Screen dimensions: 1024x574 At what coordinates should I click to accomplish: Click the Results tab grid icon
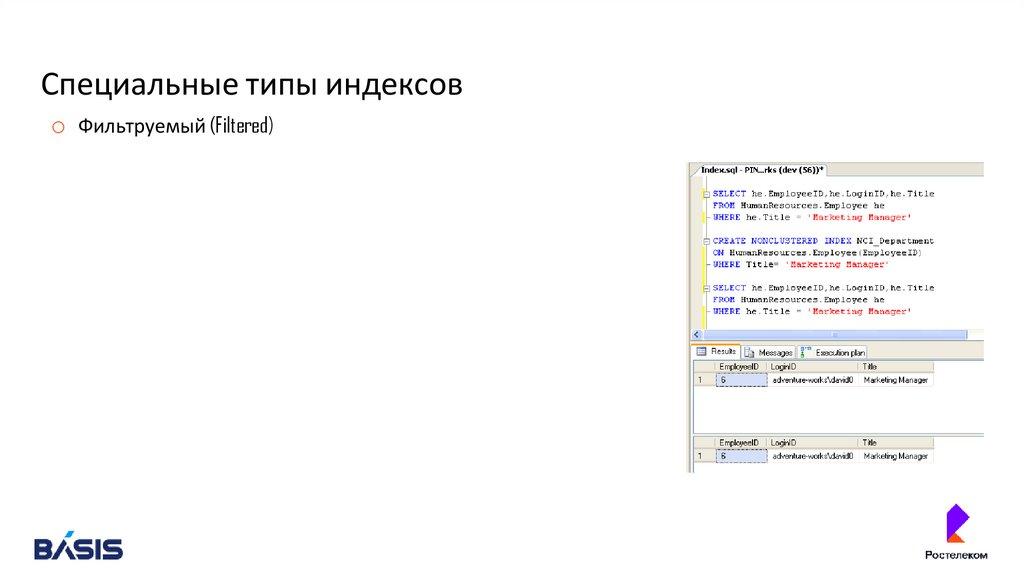pos(702,352)
